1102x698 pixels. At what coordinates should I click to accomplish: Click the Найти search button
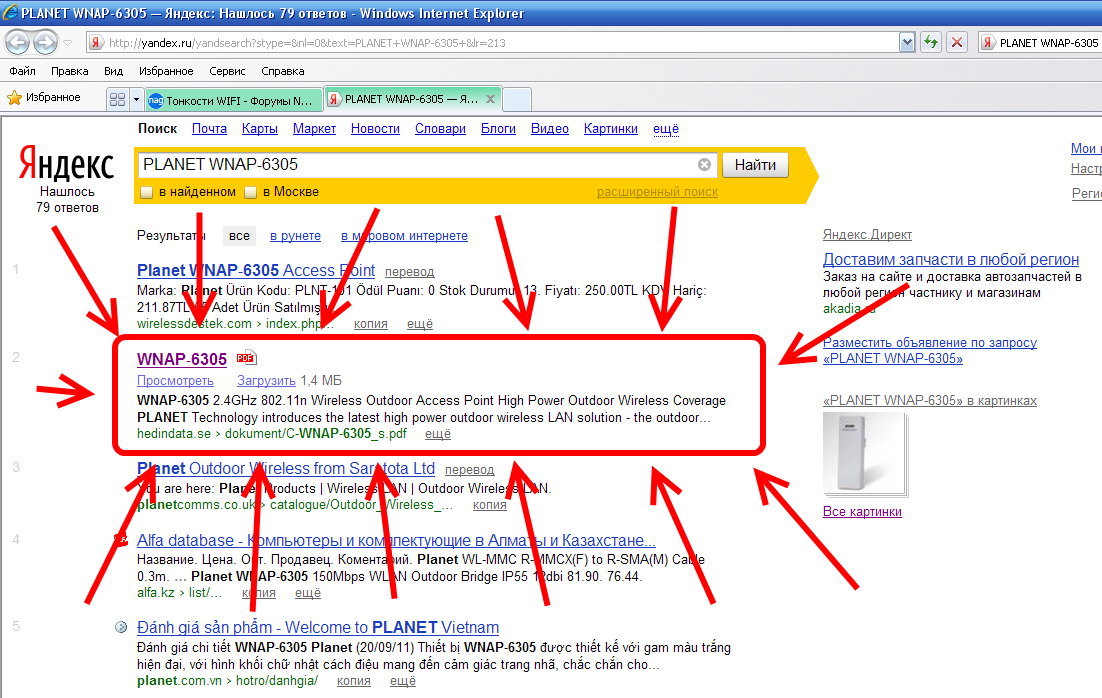tap(756, 165)
